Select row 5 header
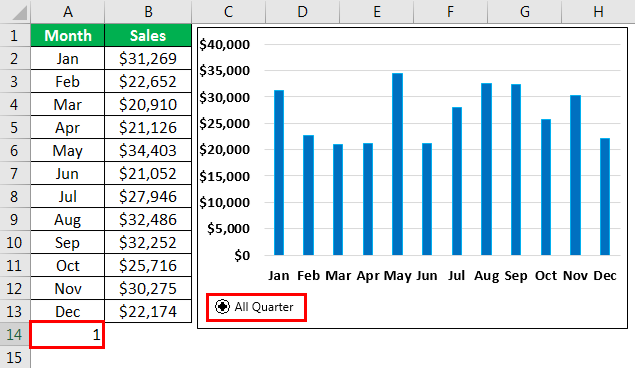 point(15,128)
